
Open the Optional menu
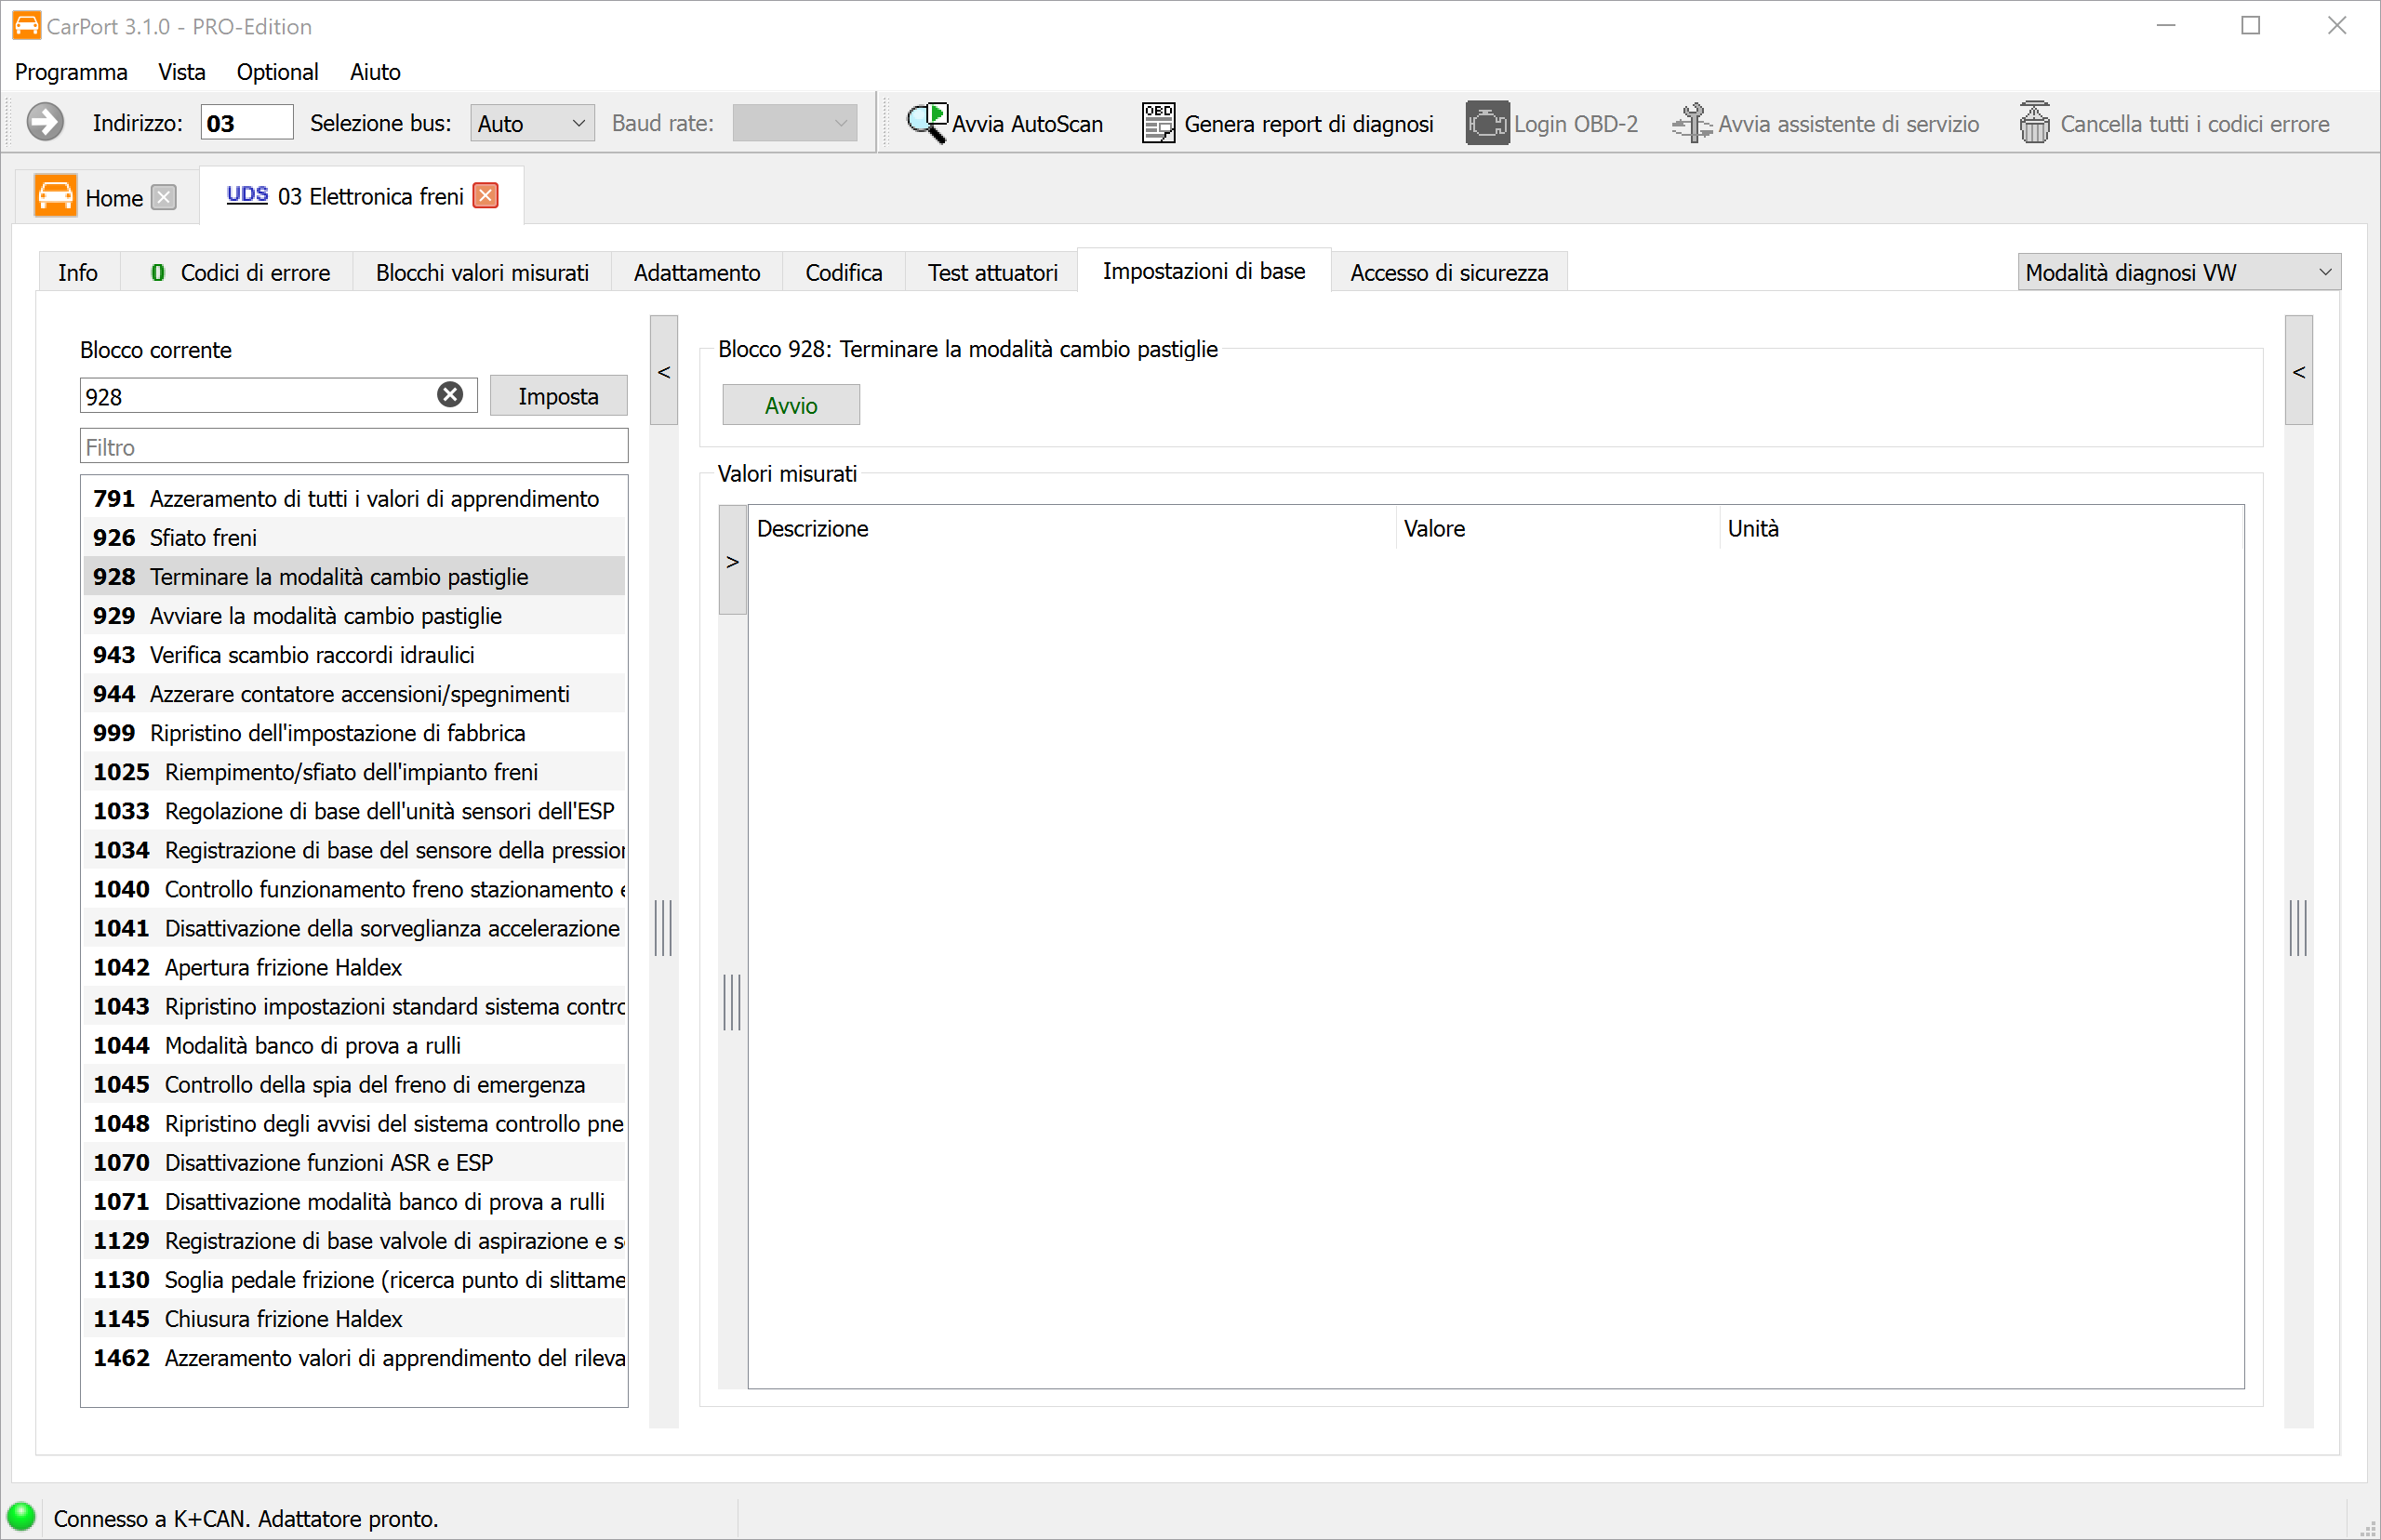pos(277,72)
